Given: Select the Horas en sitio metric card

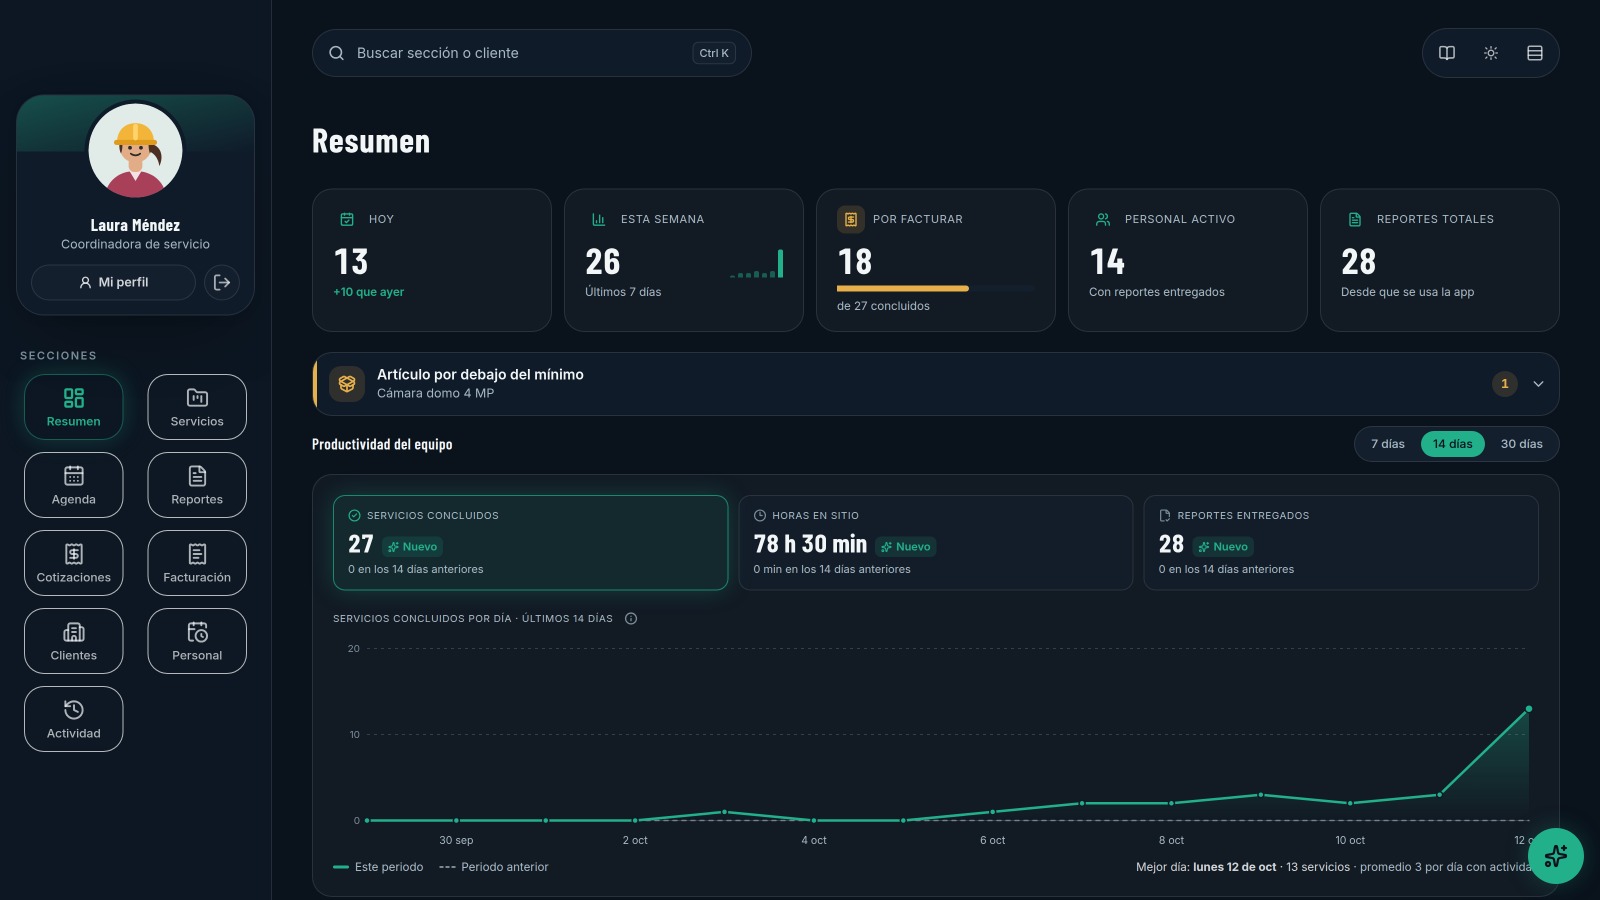Looking at the screenshot, I should pyautogui.click(x=935, y=543).
